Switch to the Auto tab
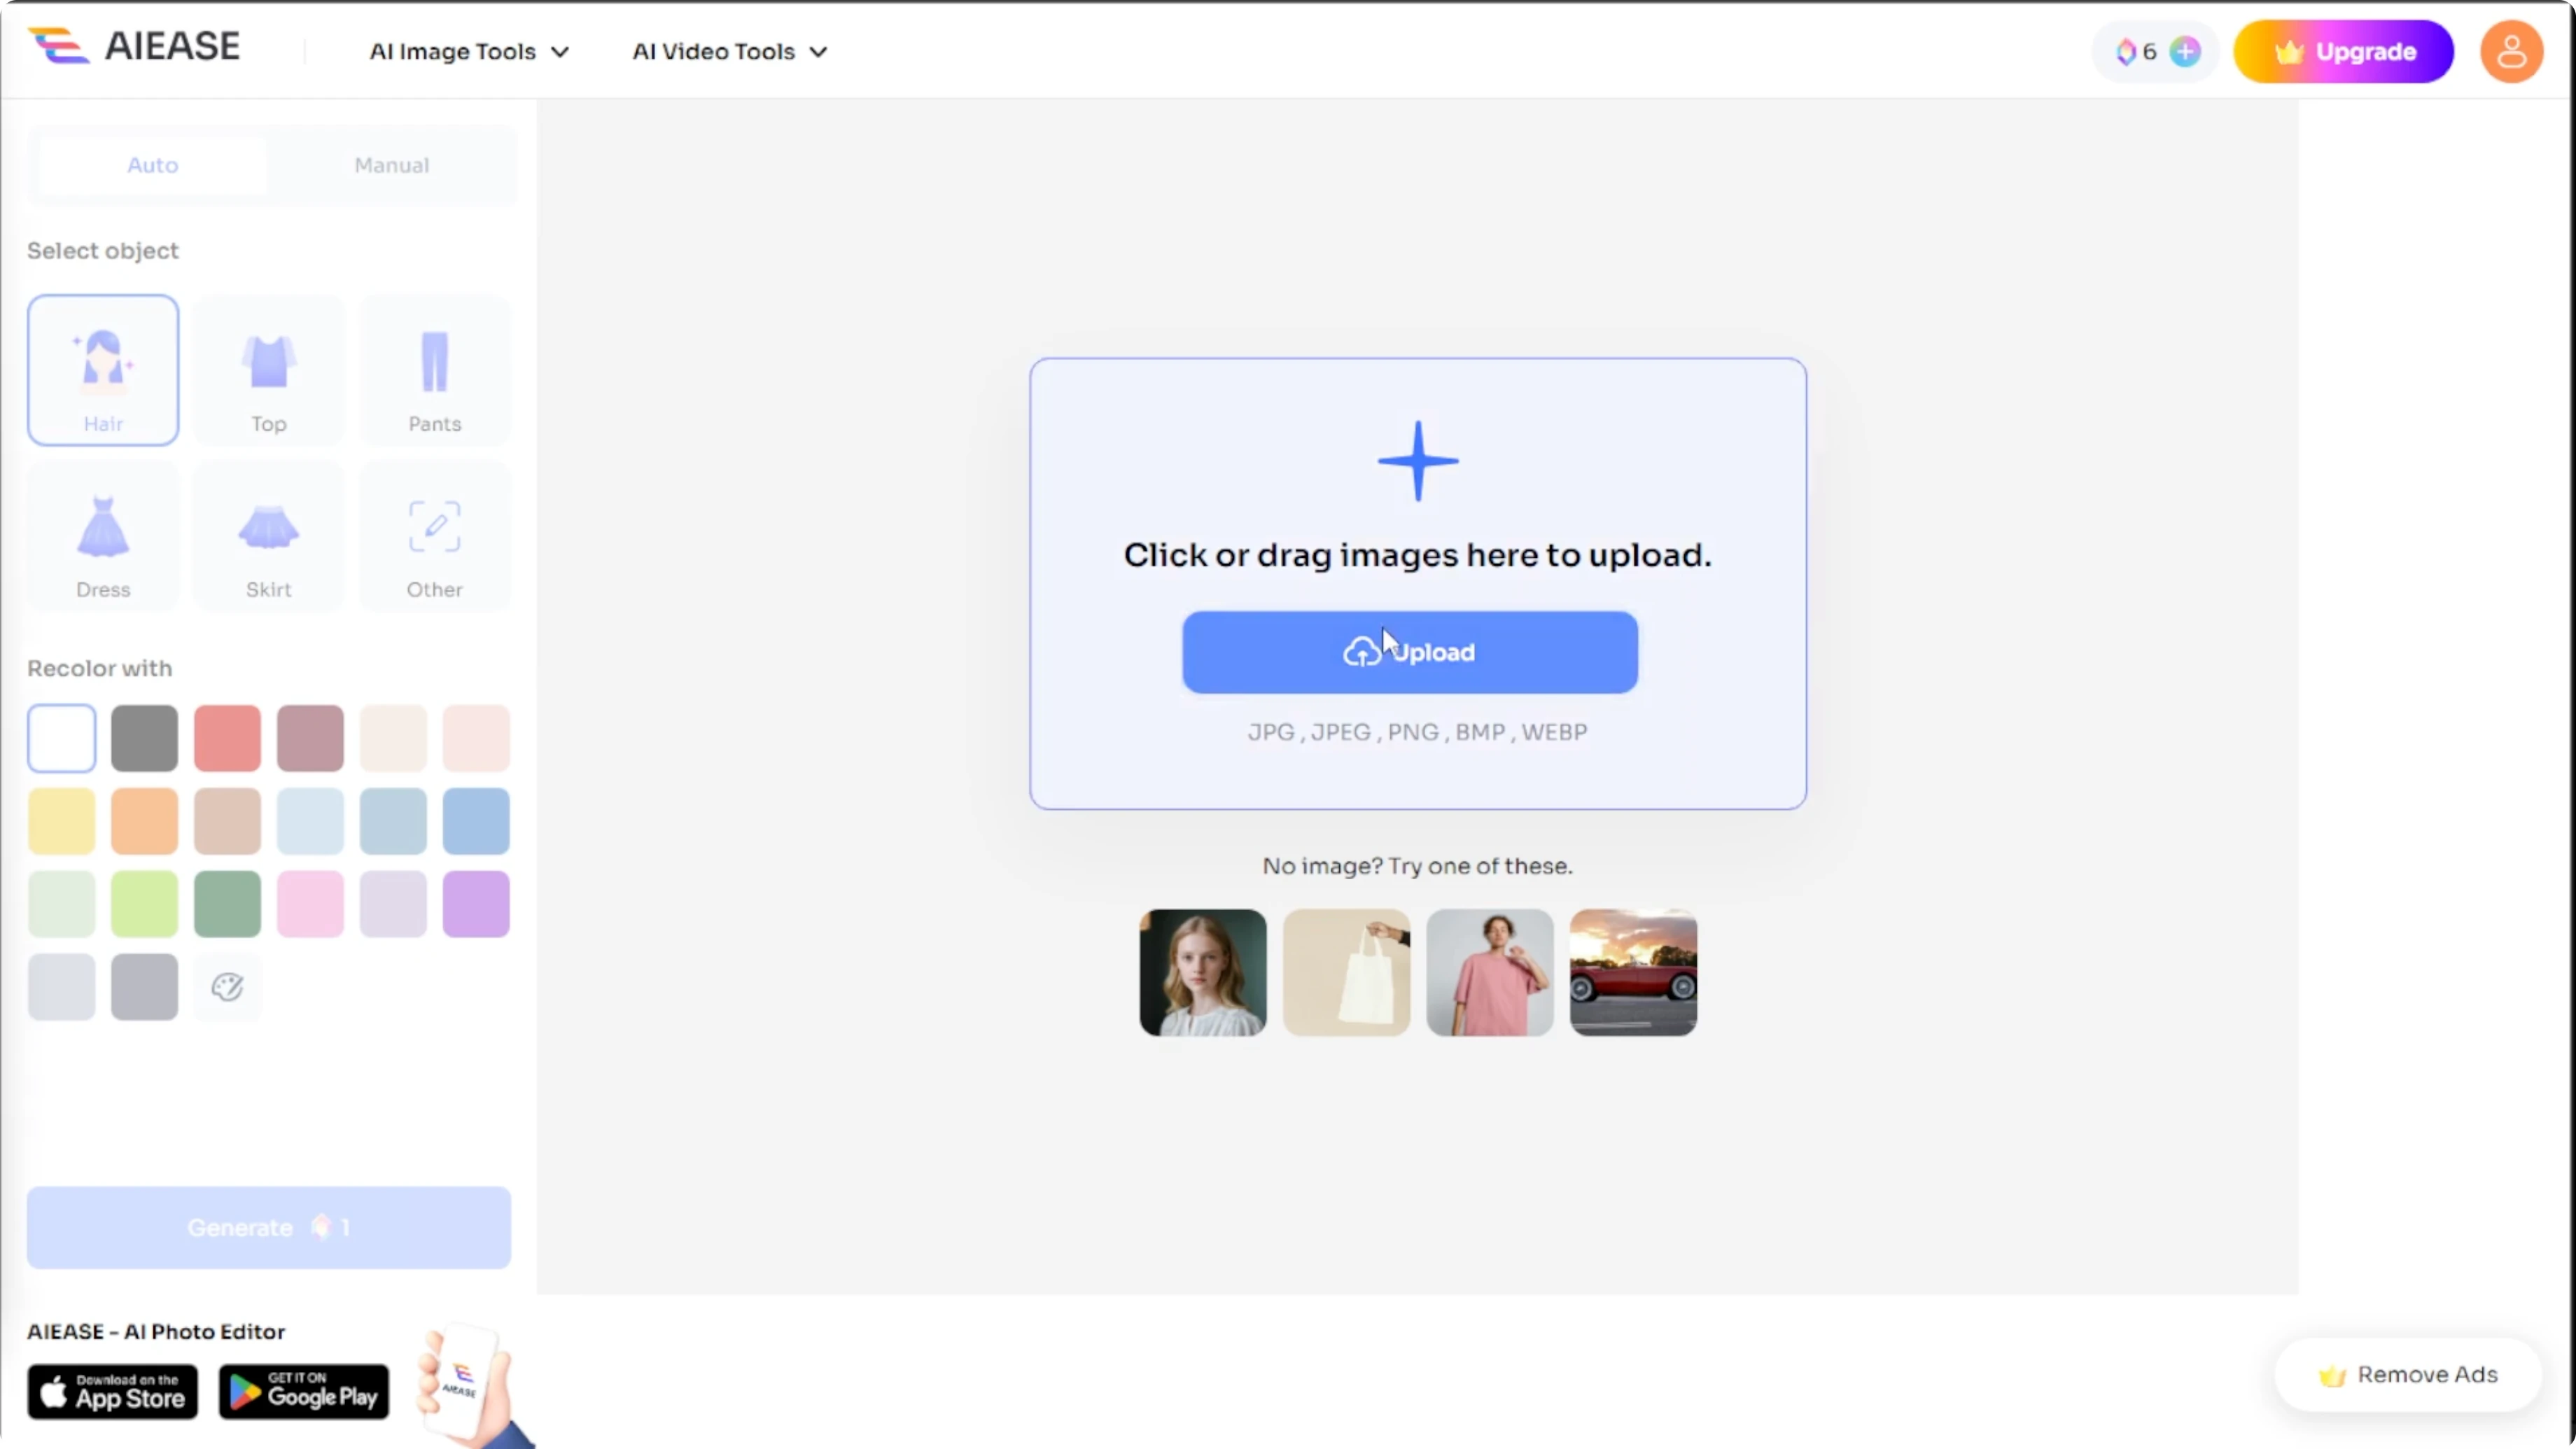The image size is (2576, 1449). pyautogui.click(x=153, y=165)
